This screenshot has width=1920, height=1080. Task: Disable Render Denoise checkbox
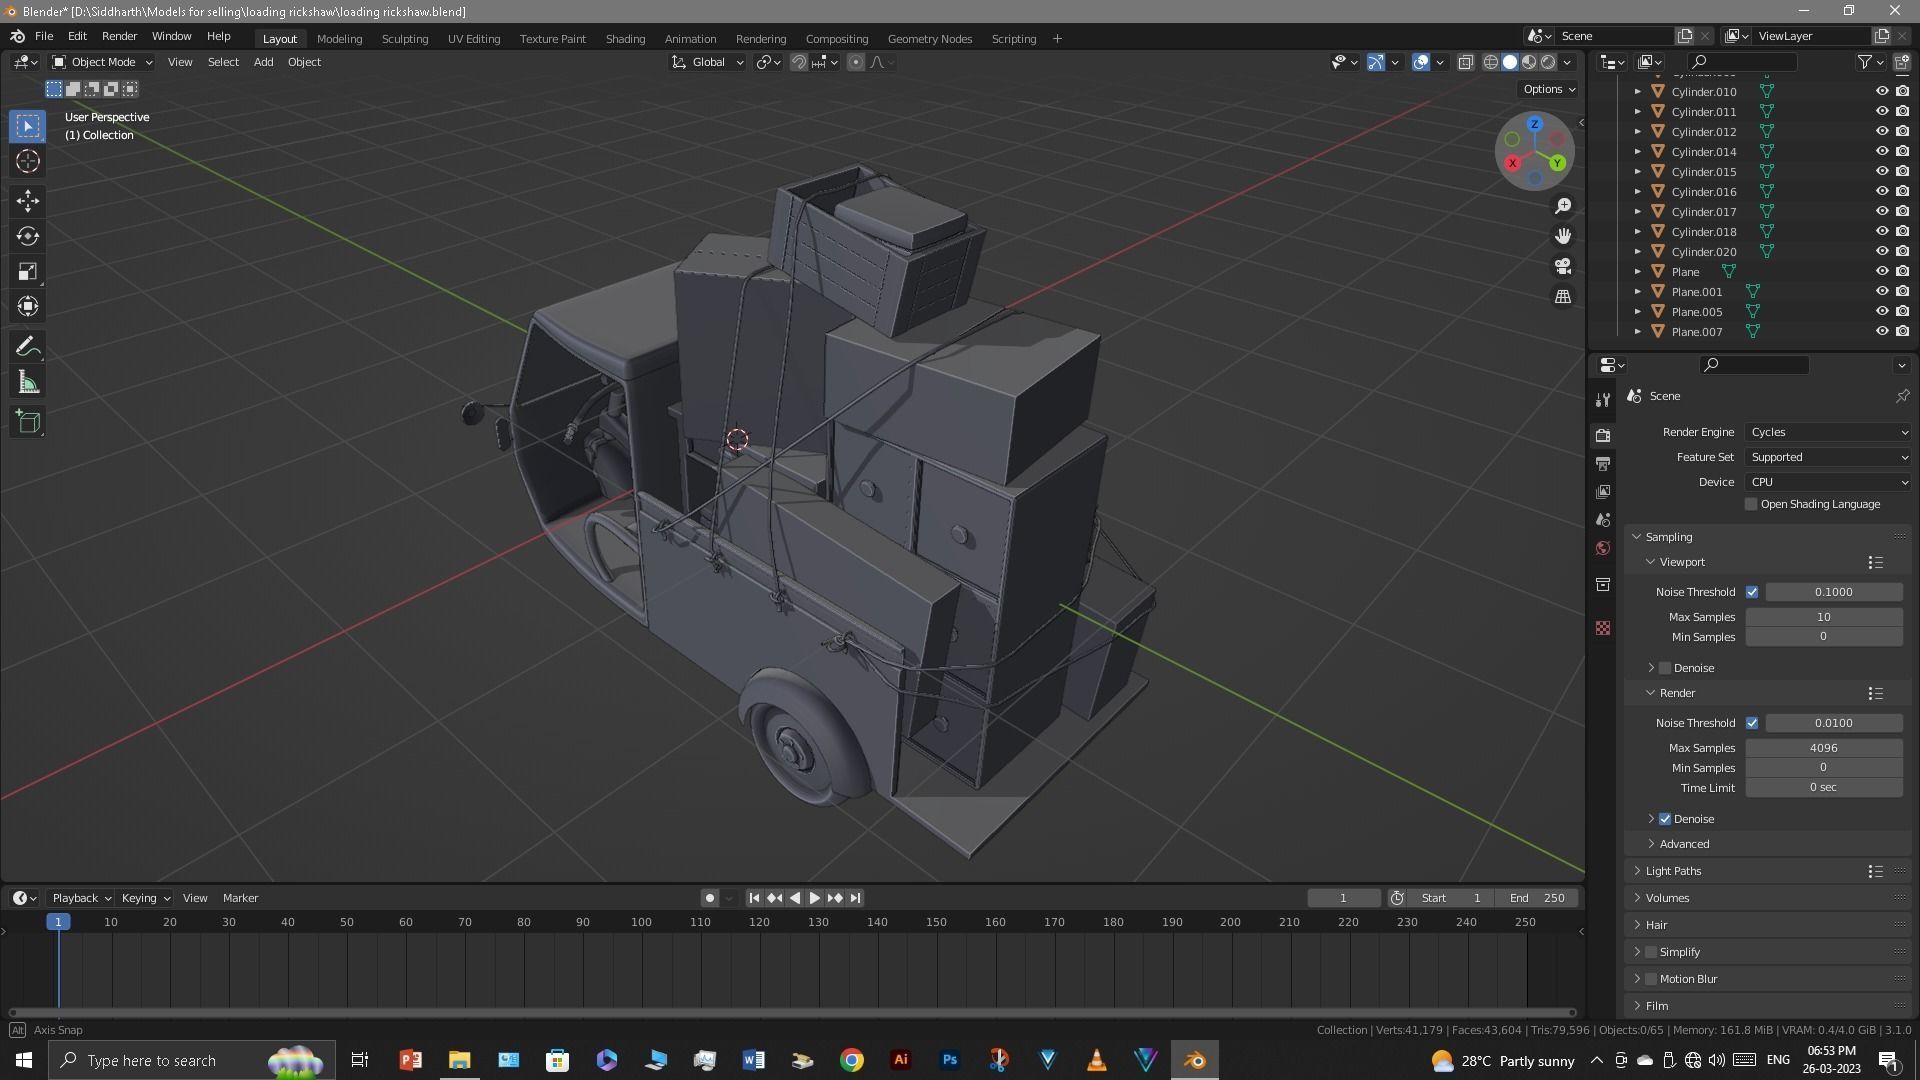click(x=1665, y=819)
